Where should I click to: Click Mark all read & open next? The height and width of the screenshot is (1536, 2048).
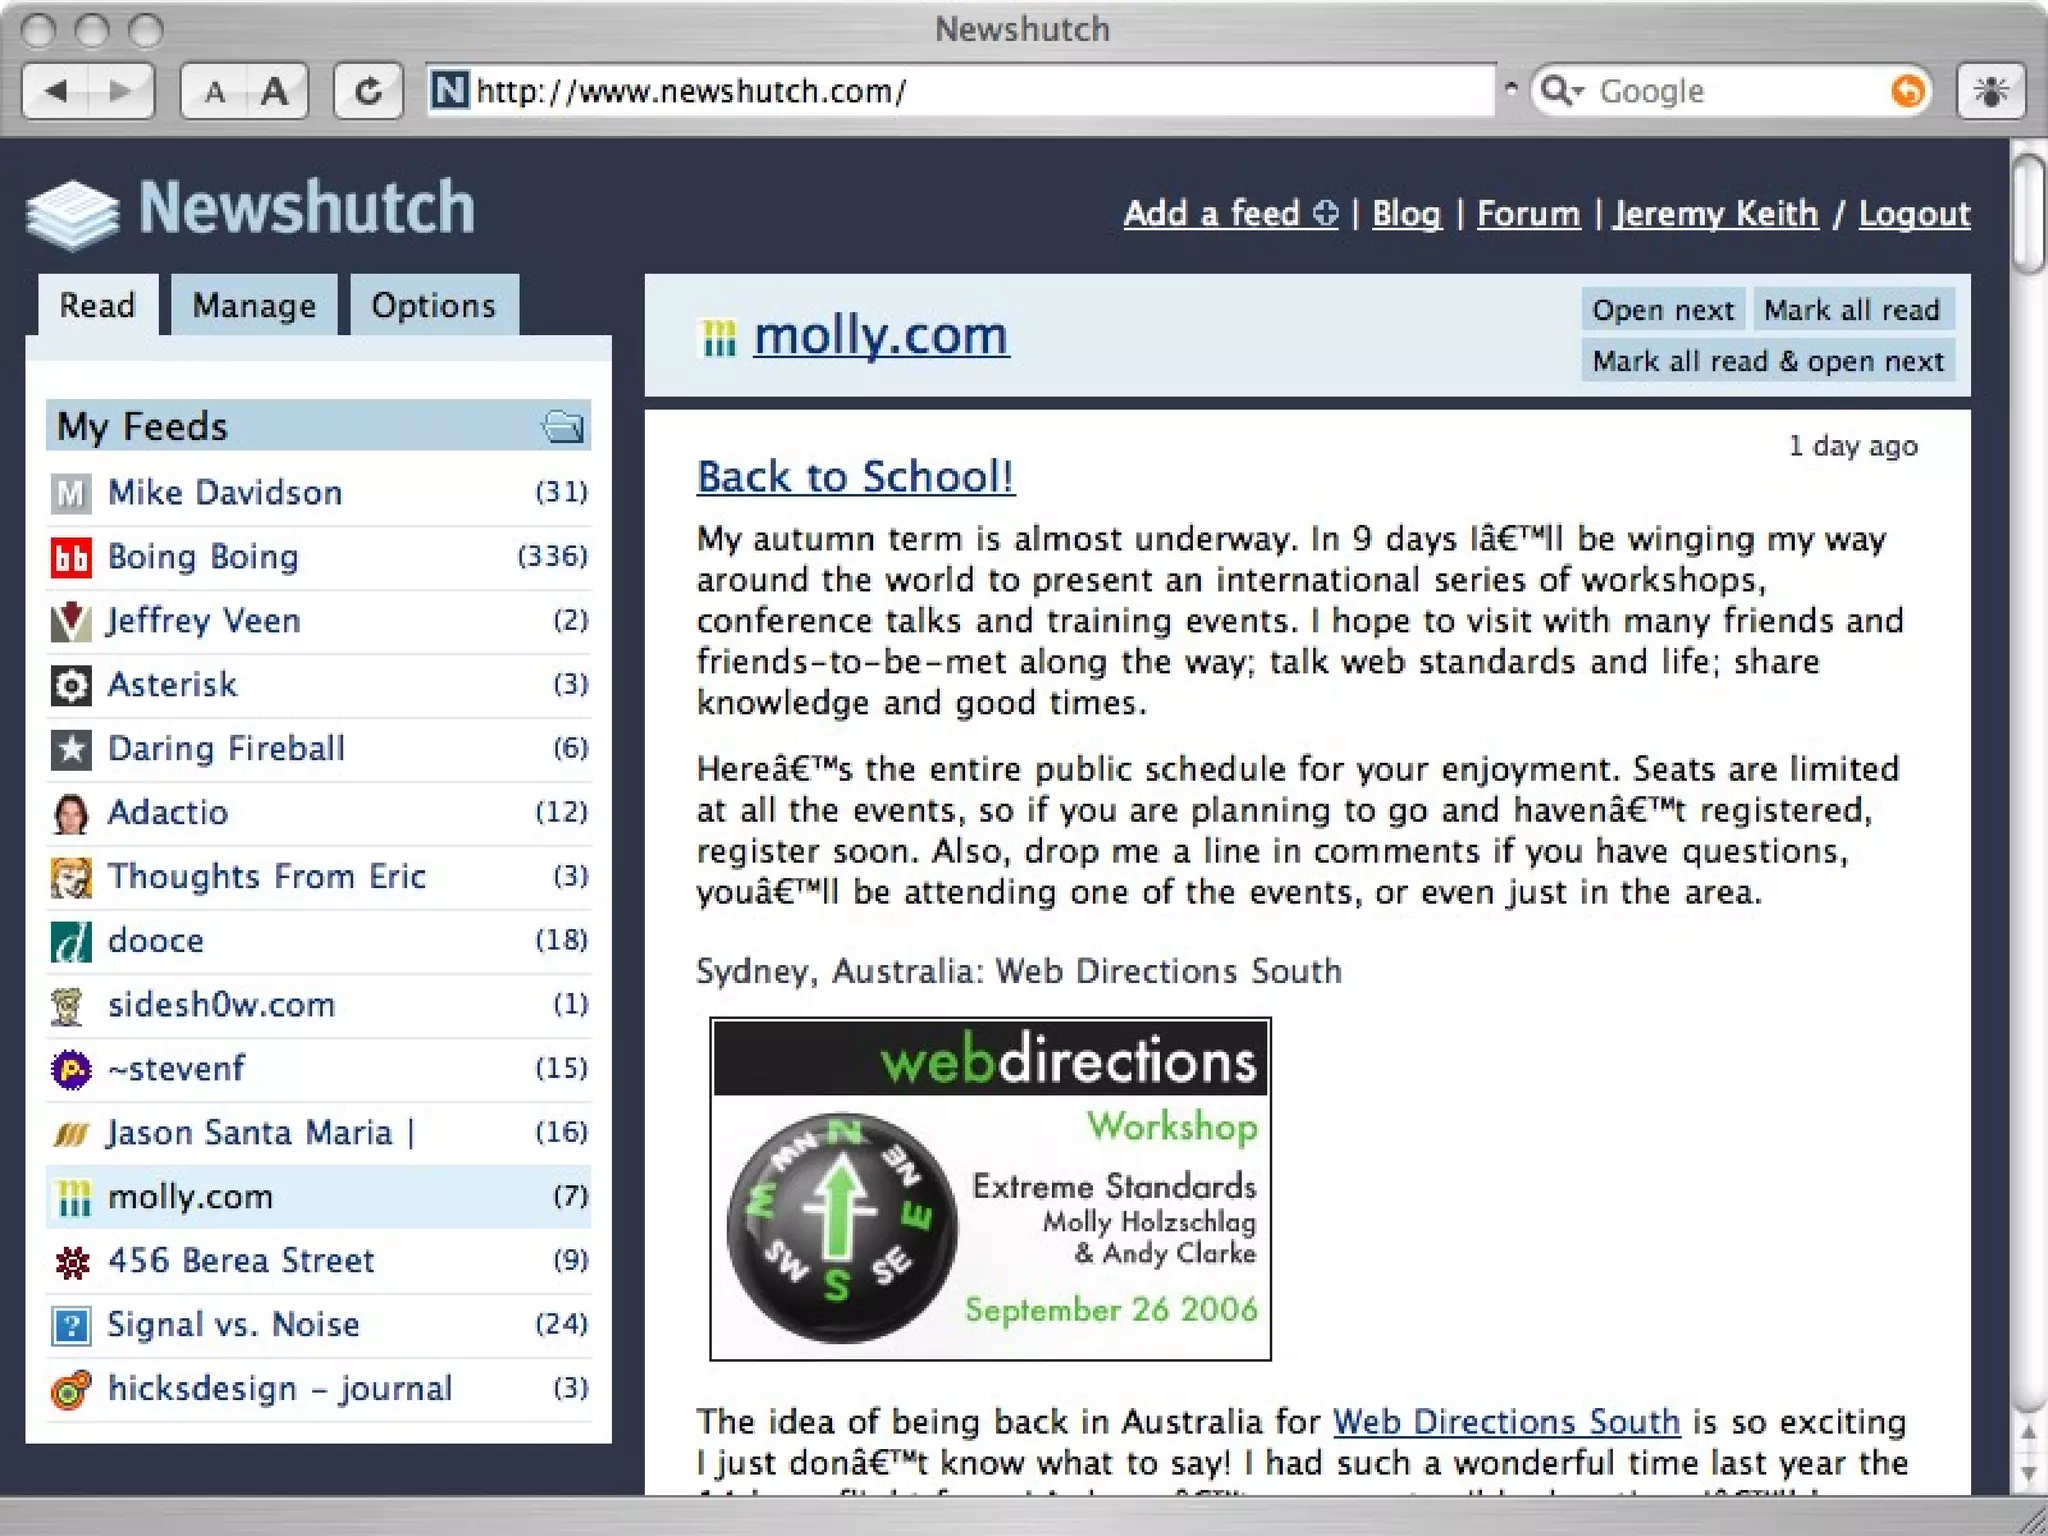[x=1767, y=361]
